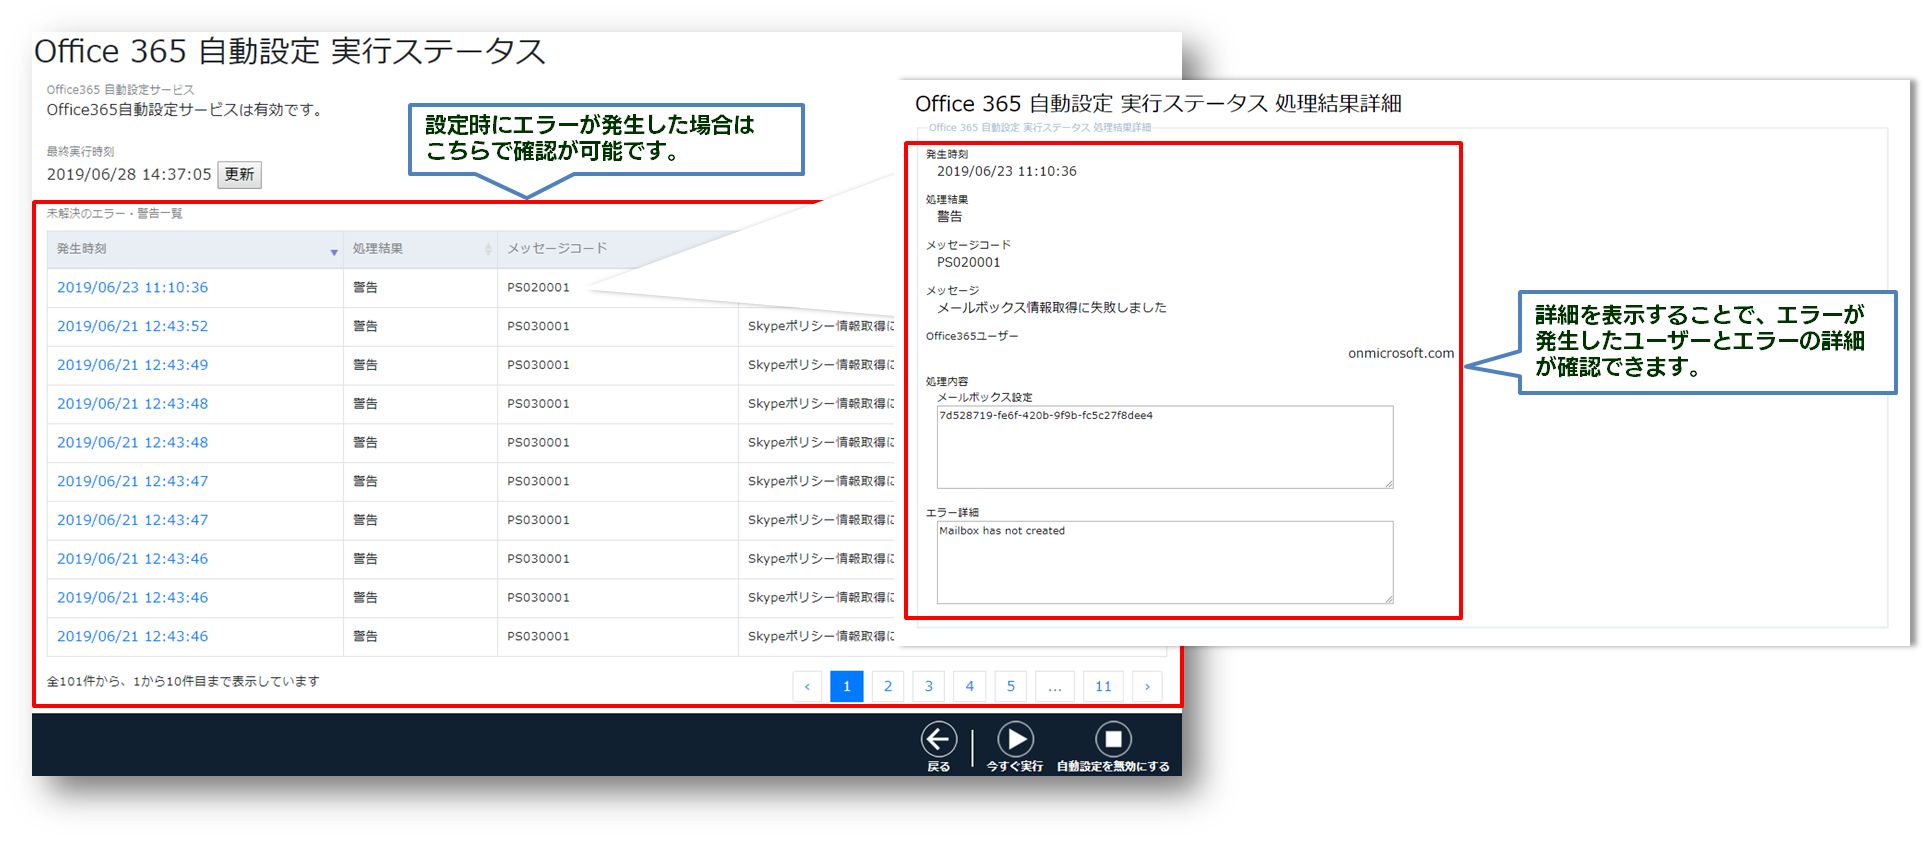Click the 自動設定を無効にする stop icon
The width and height of the screenshot is (1925, 841).
pyautogui.click(x=1113, y=740)
